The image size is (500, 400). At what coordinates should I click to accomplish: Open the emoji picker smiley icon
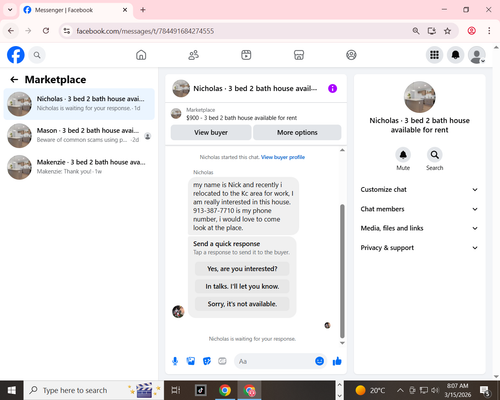click(x=319, y=361)
